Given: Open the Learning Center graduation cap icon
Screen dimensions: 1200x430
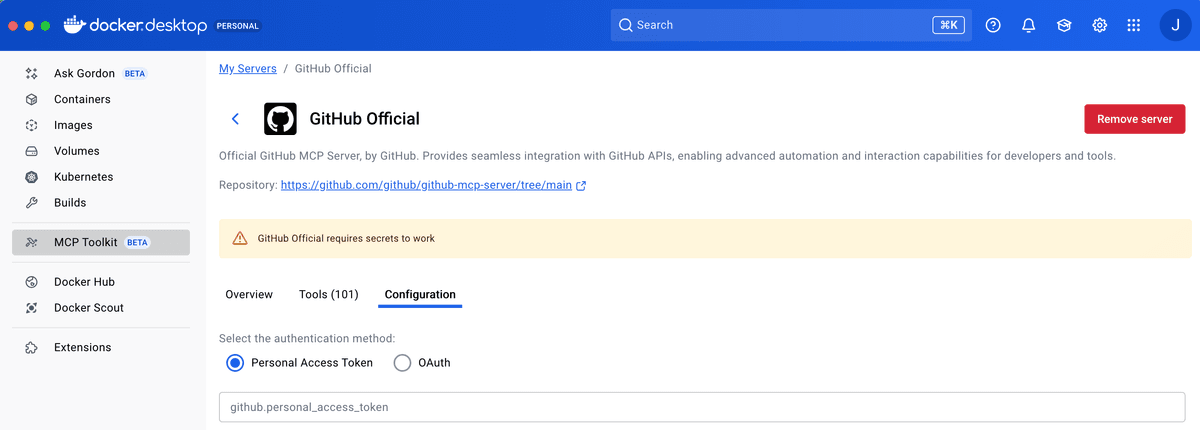Looking at the screenshot, I should tap(1064, 25).
